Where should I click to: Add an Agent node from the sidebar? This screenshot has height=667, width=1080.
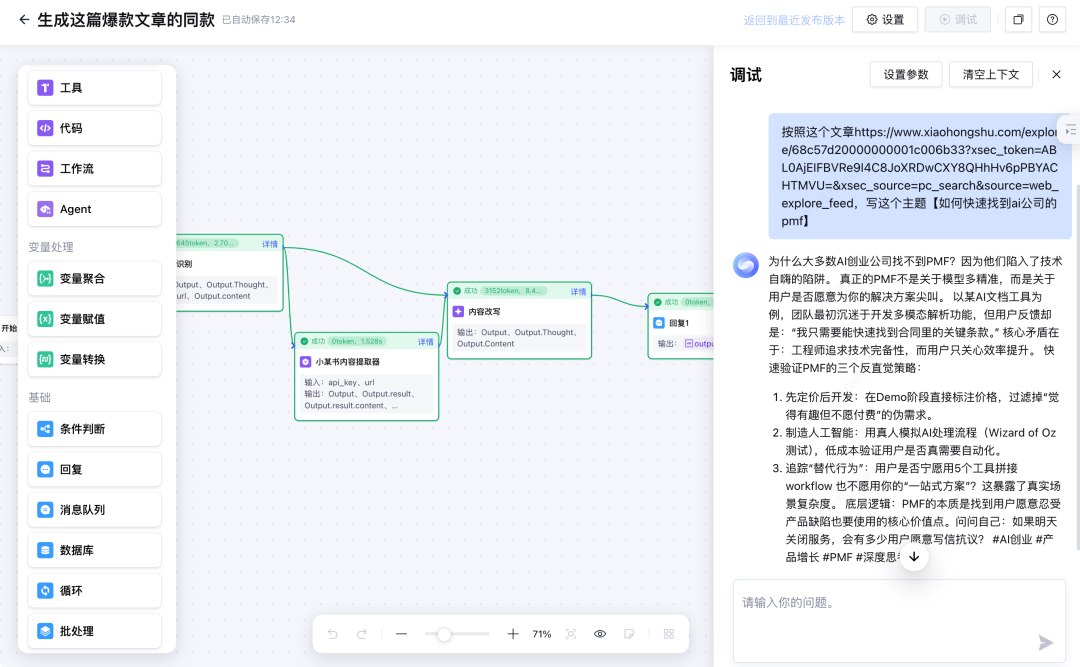tap(94, 209)
